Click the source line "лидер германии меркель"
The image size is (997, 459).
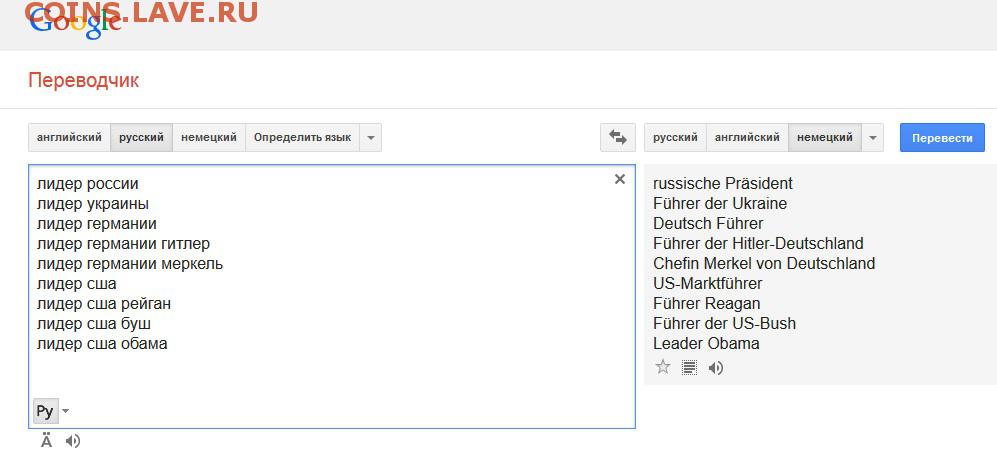(x=130, y=263)
